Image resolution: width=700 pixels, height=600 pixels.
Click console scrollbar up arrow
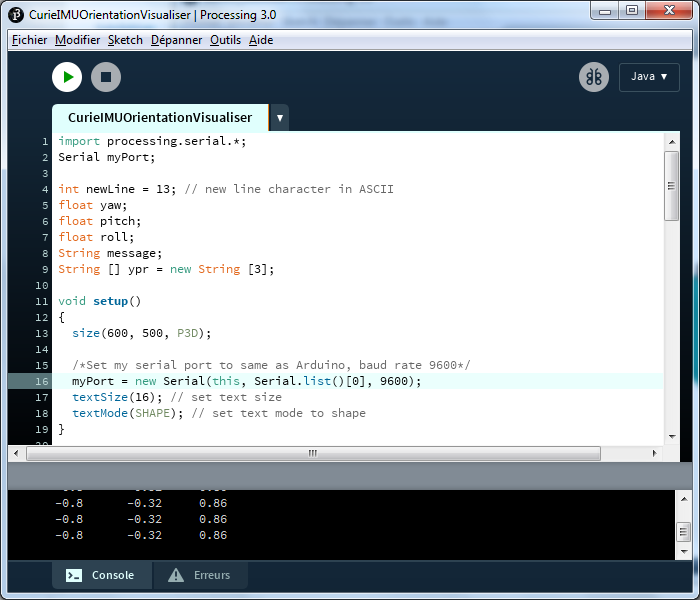pos(683,499)
